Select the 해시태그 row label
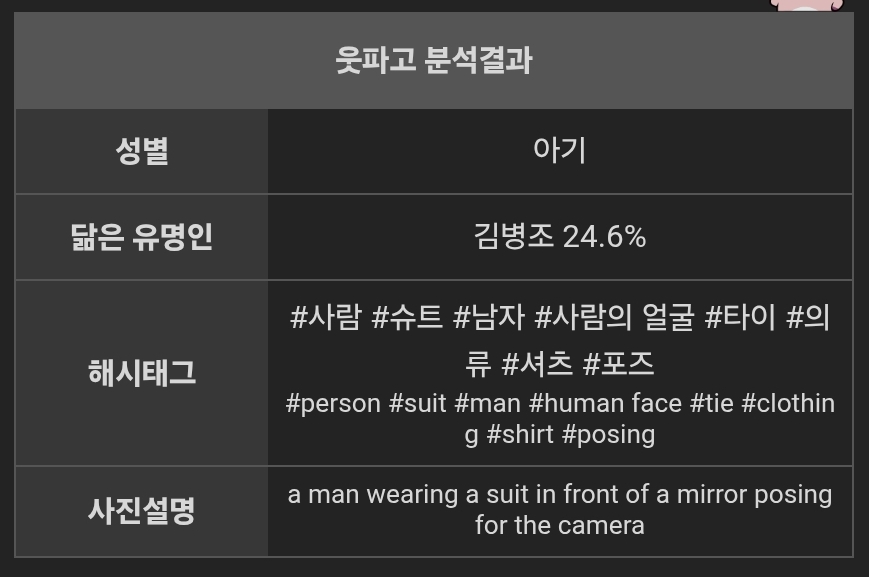The width and height of the screenshot is (869, 577). tap(142, 373)
